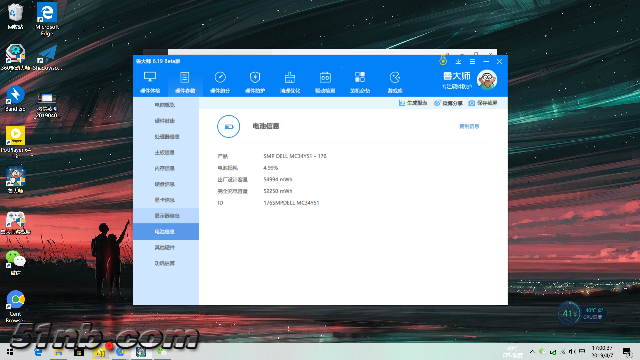This screenshot has height=360, width=640.
Task: Click the Lu Dashi mascot avatar
Action: coord(487,80)
